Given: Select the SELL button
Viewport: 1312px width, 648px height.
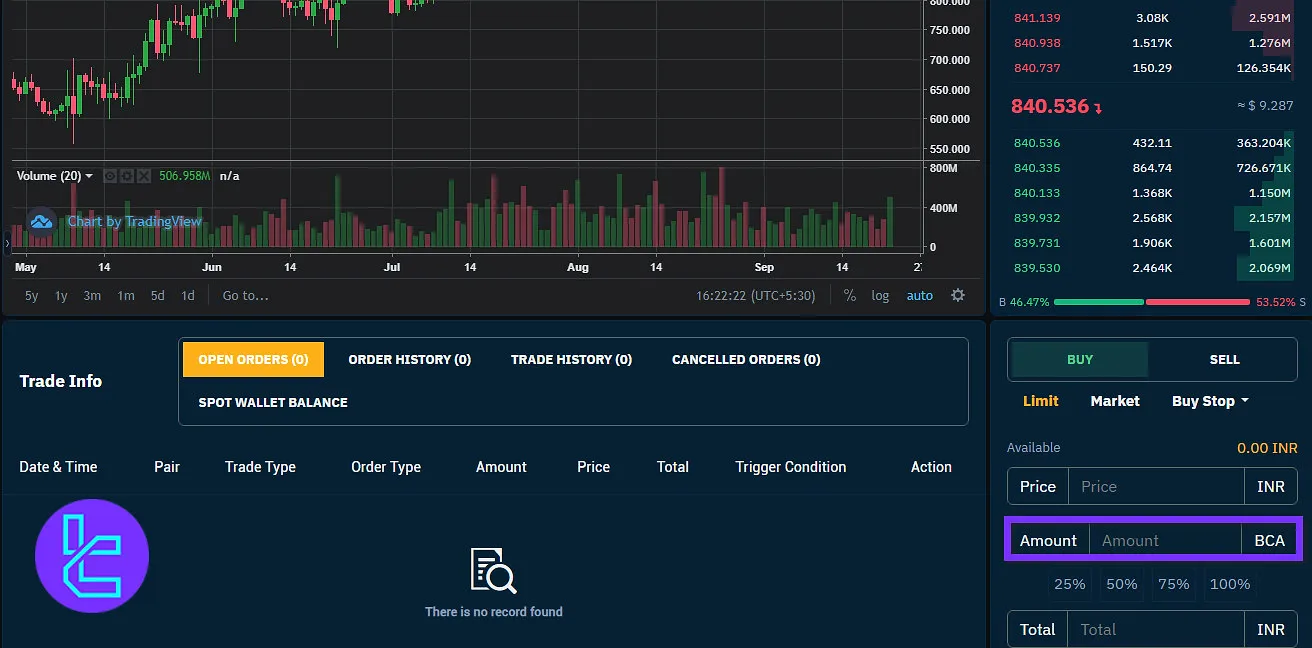Looking at the screenshot, I should 1224,359.
